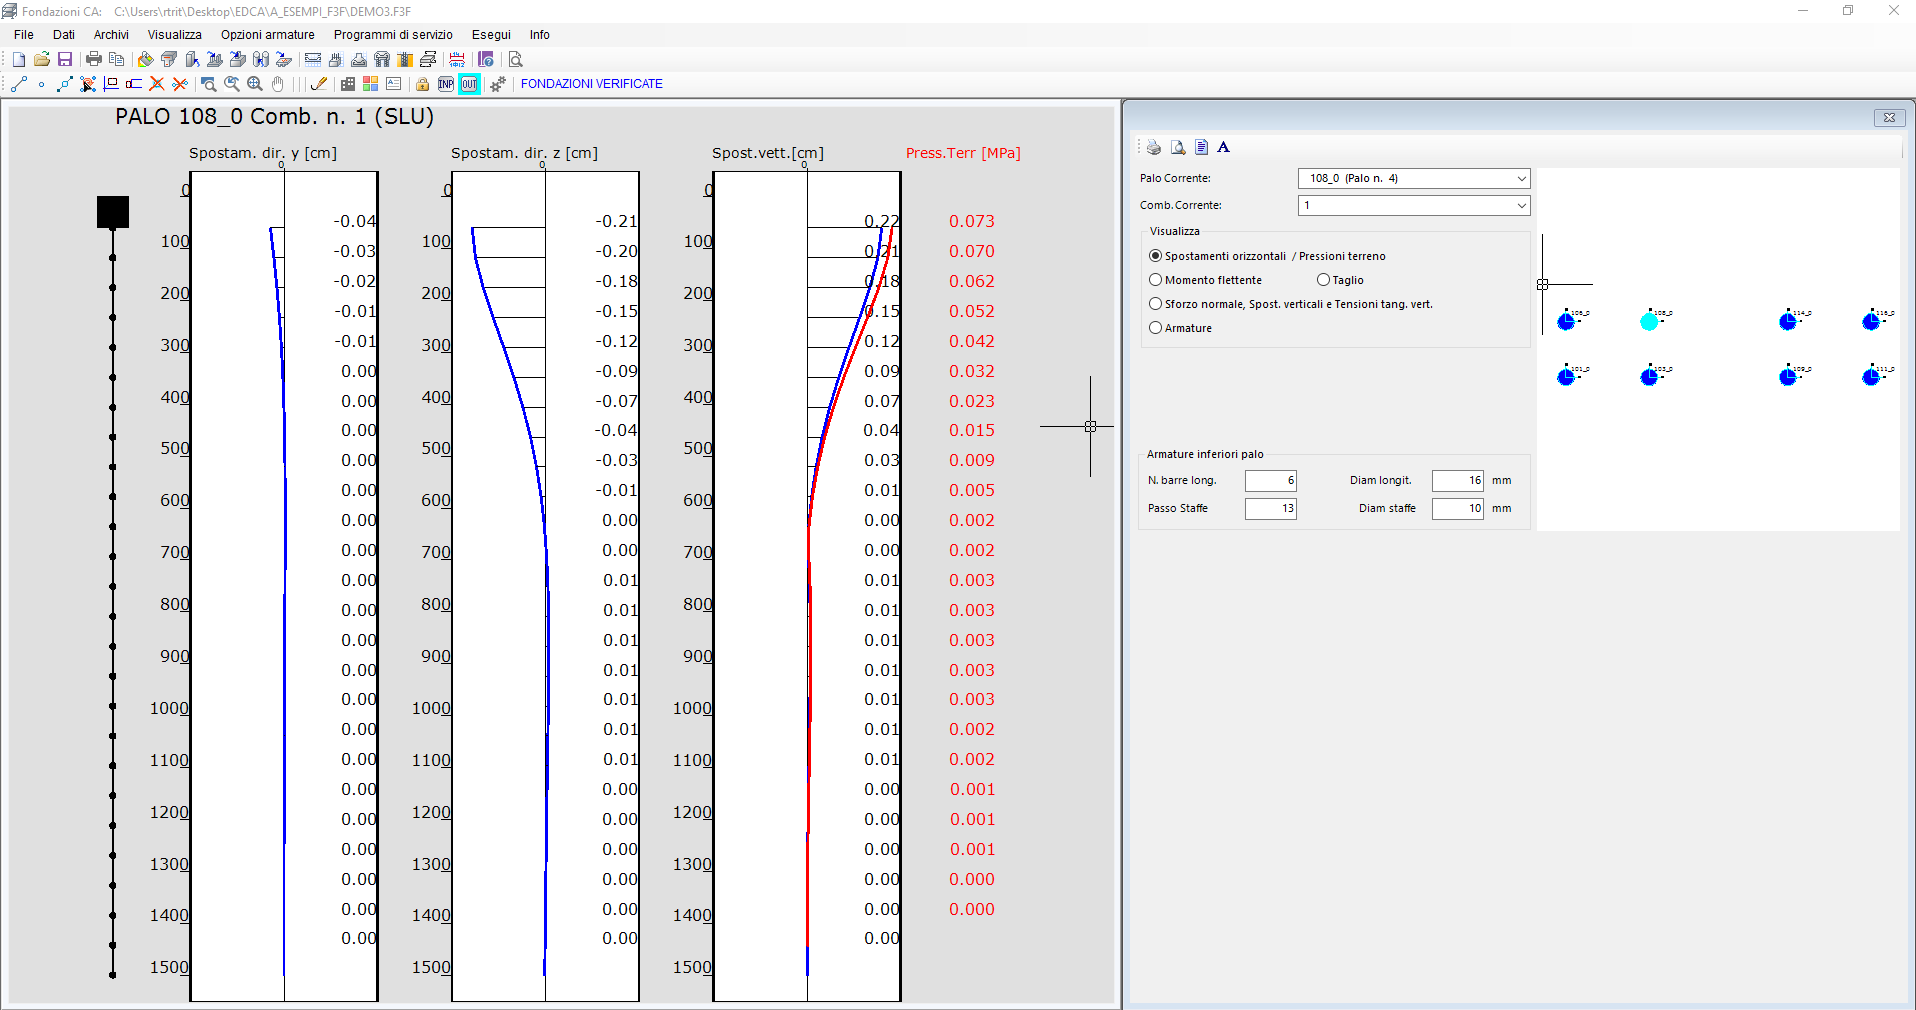The height and width of the screenshot is (1010, 1916).
Task: Select the single node point tool
Action: click(41, 84)
